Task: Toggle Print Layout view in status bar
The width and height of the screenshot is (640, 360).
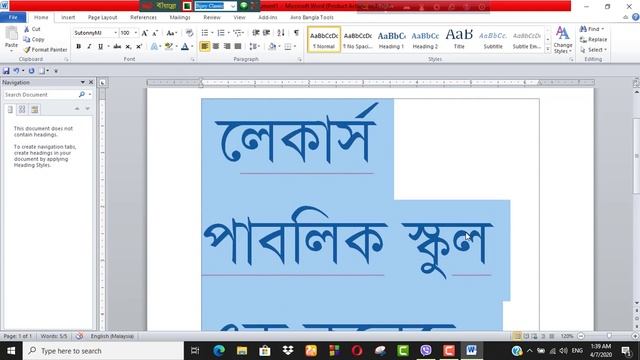Action: 518,336
